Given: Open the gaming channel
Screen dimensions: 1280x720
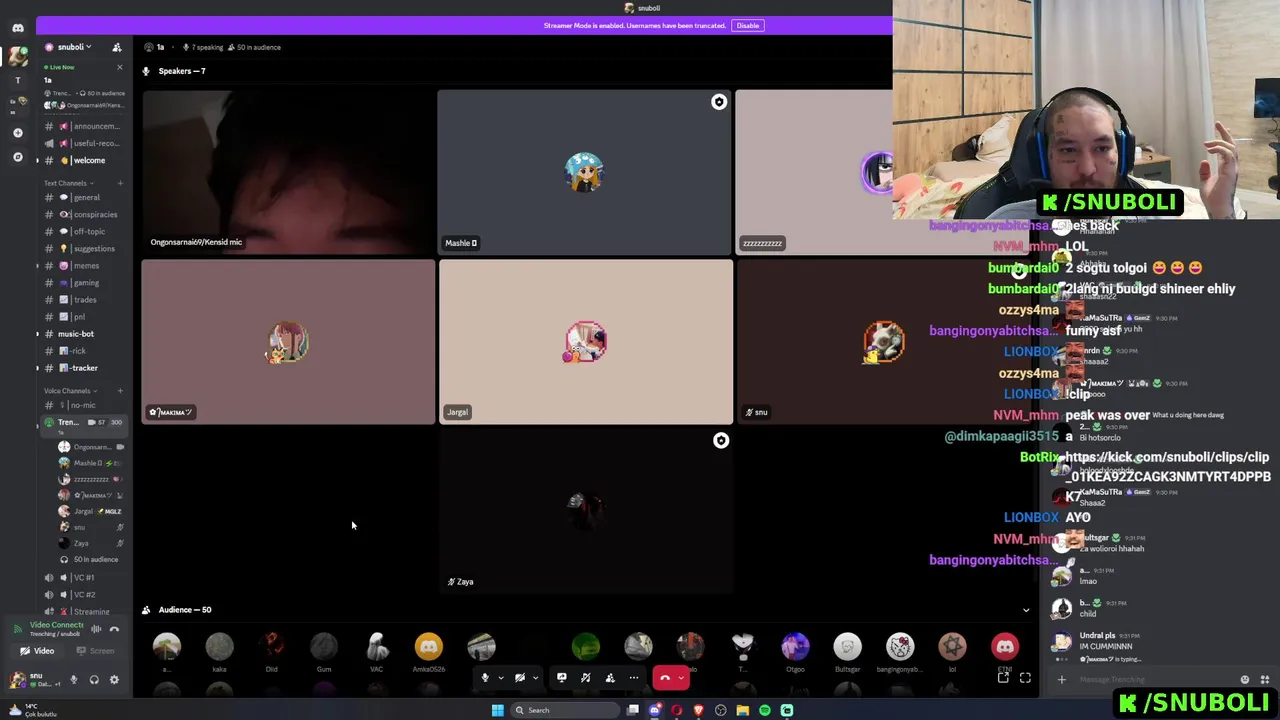Looking at the screenshot, I should coord(84,282).
